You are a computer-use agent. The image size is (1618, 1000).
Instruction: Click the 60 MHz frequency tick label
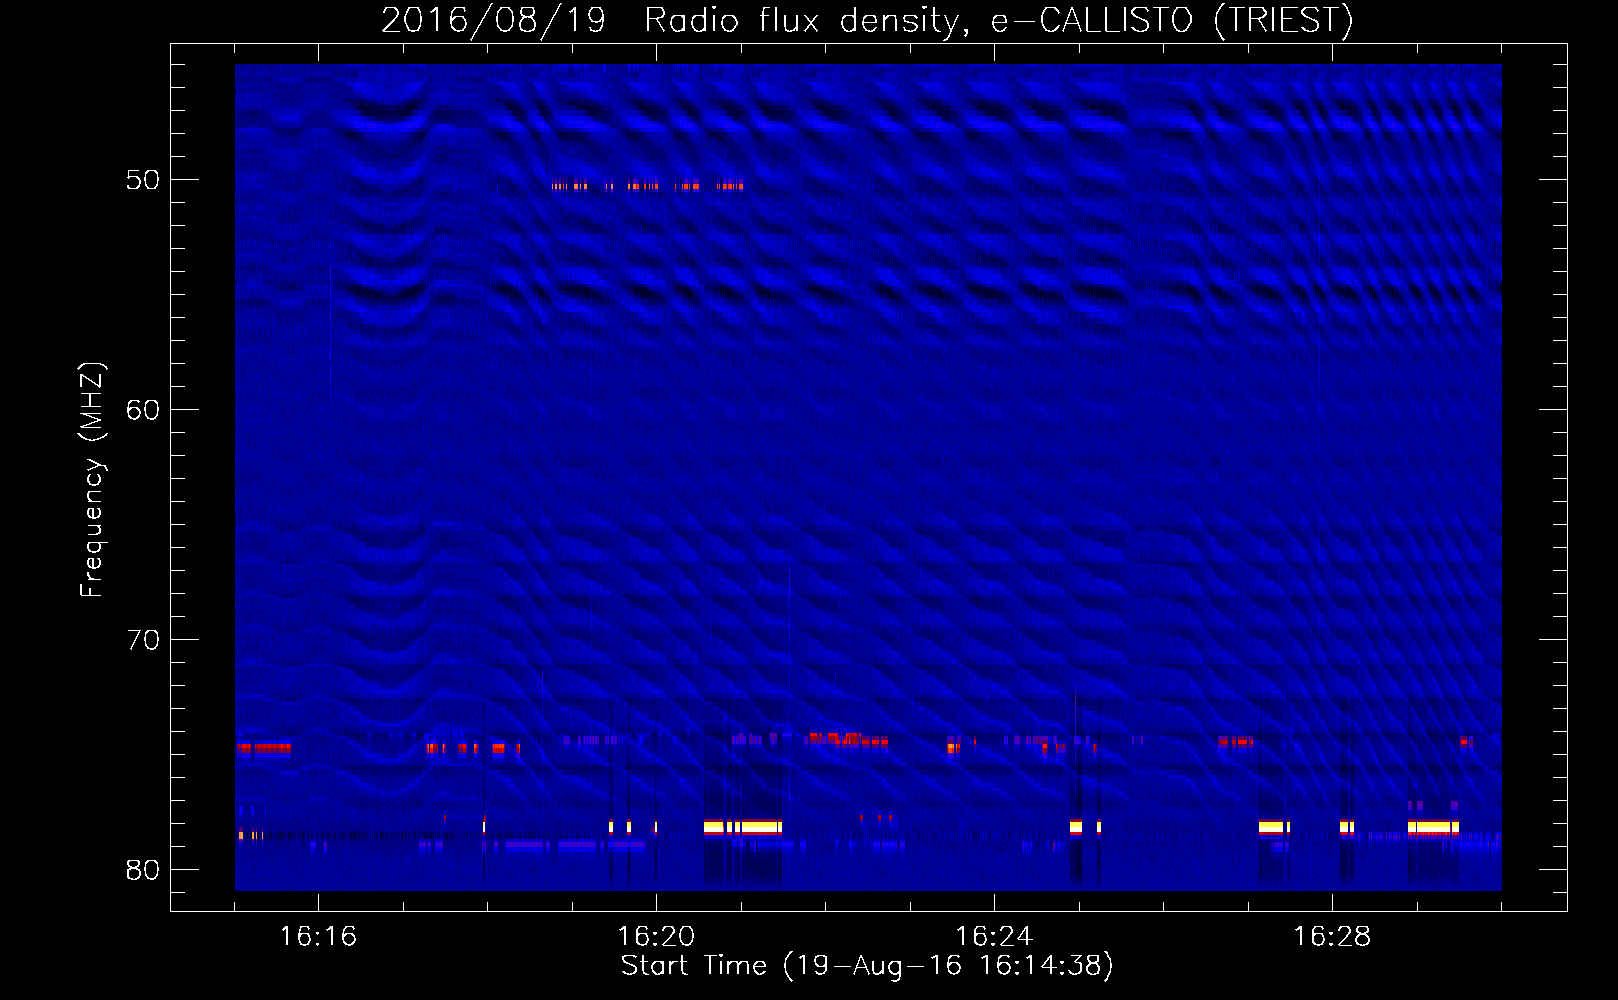click(x=142, y=410)
